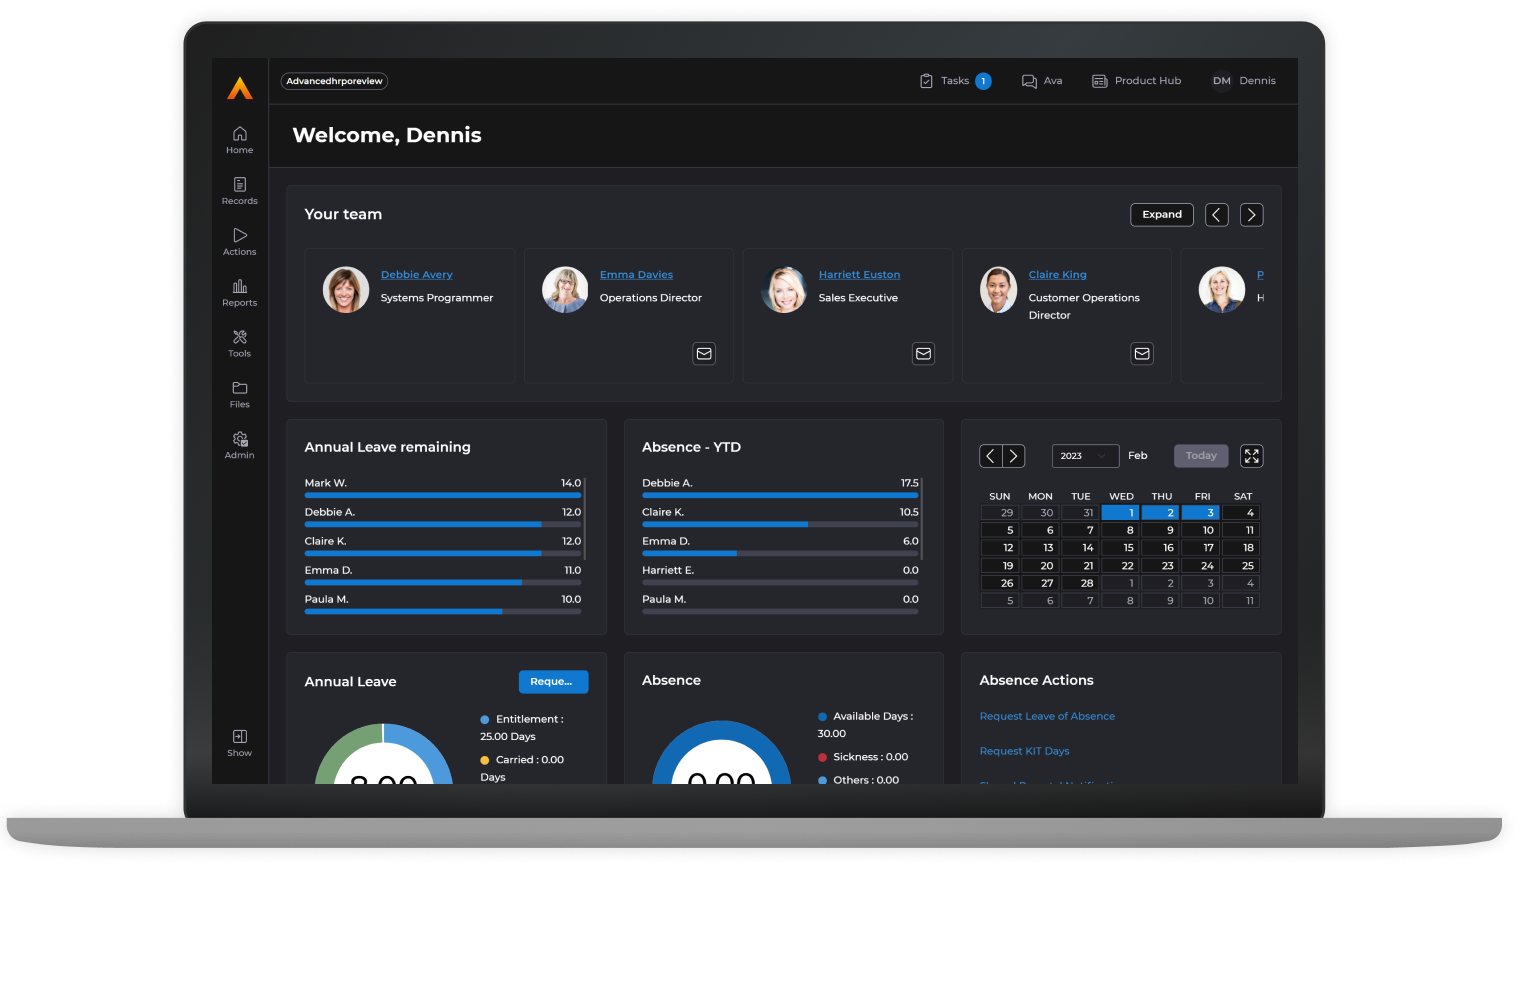Go to previous calendar month
The width and height of the screenshot is (1538, 992).
990,456
